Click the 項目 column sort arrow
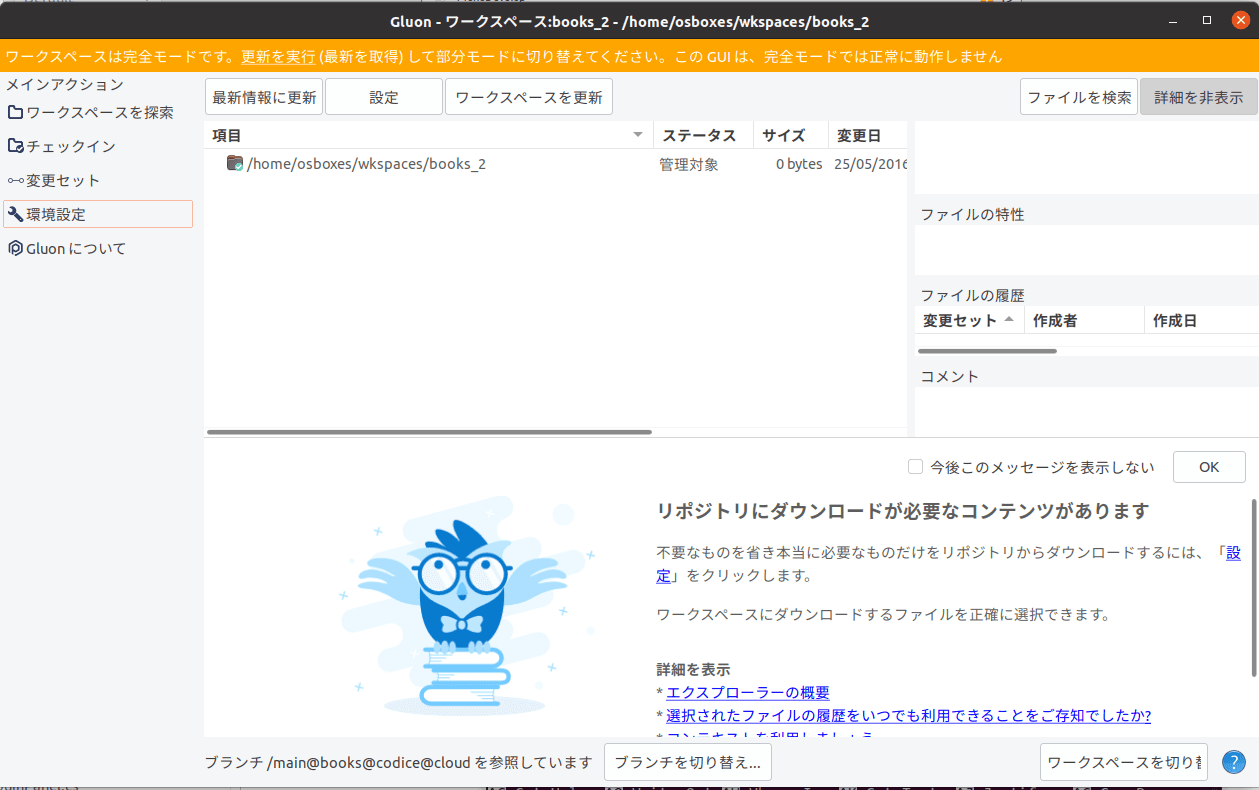Image resolution: width=1259 pixels, height=790 pixels. pyautogui.click(x=638, y=135)
